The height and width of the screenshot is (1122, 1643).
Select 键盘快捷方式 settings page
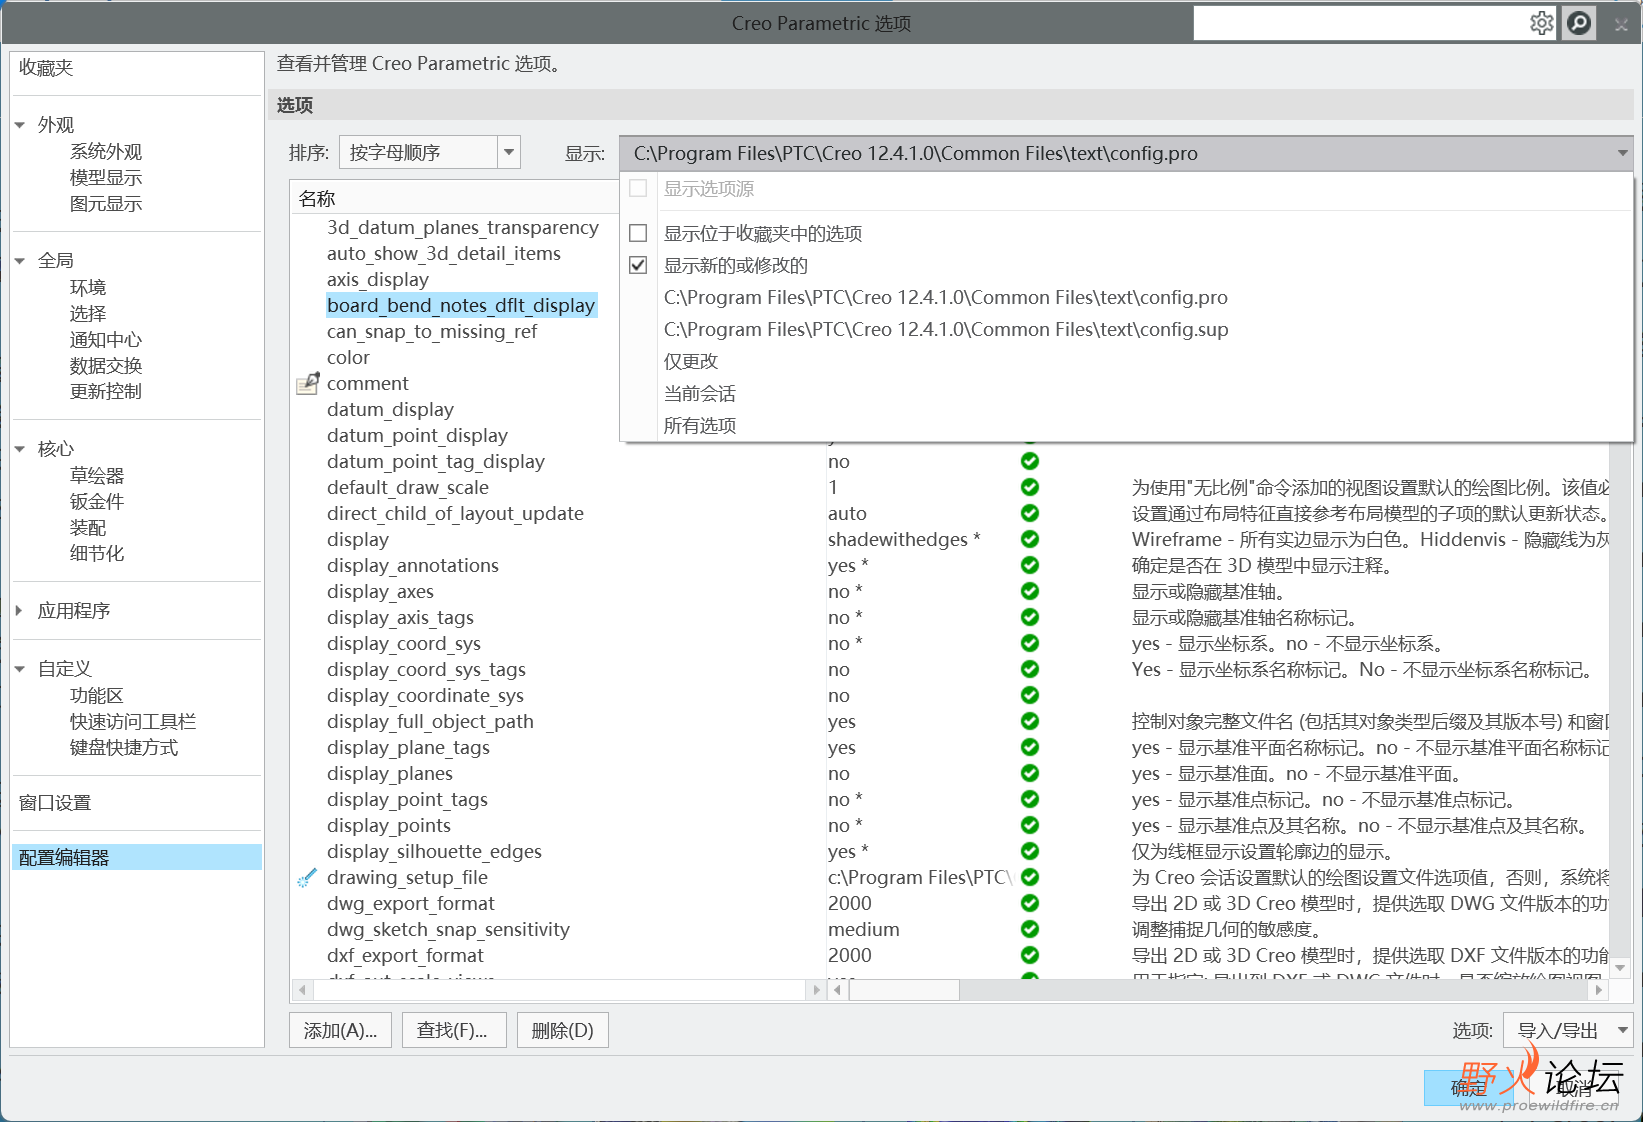pyautogui.click(x=124, y=747)
